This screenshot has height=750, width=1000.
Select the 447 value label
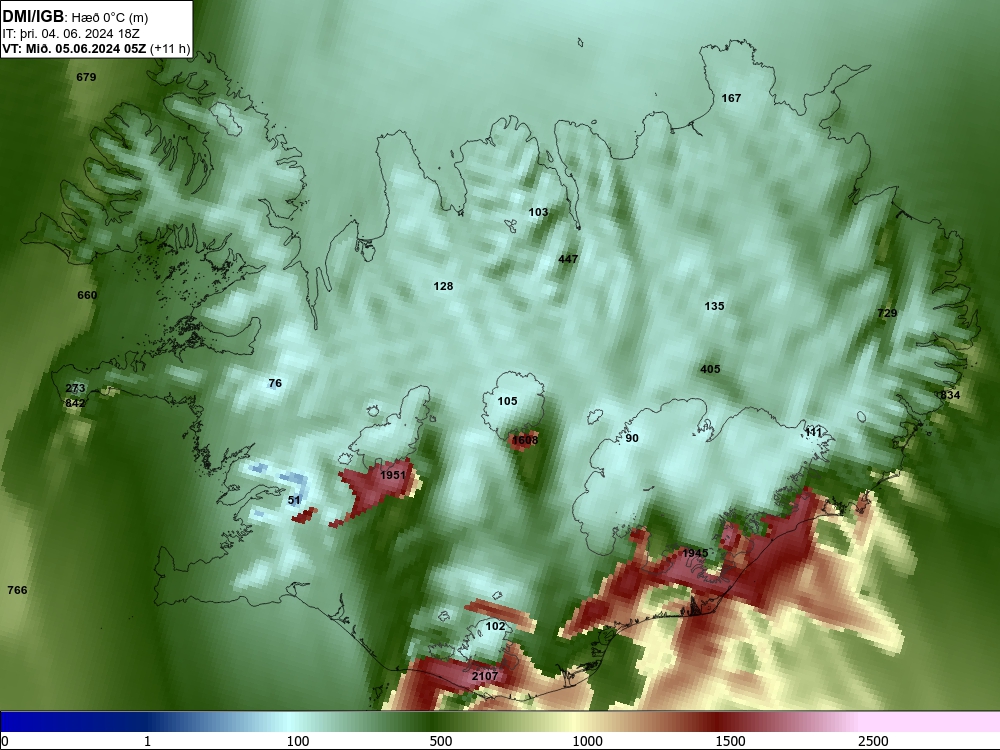568,259
